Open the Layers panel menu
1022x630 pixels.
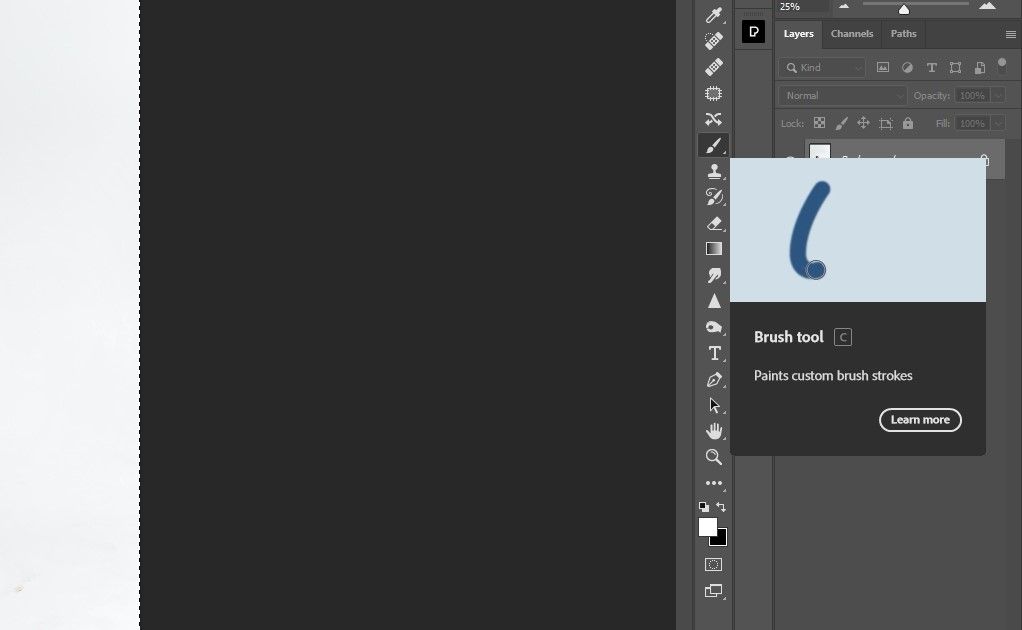[x=1010, y=33]
